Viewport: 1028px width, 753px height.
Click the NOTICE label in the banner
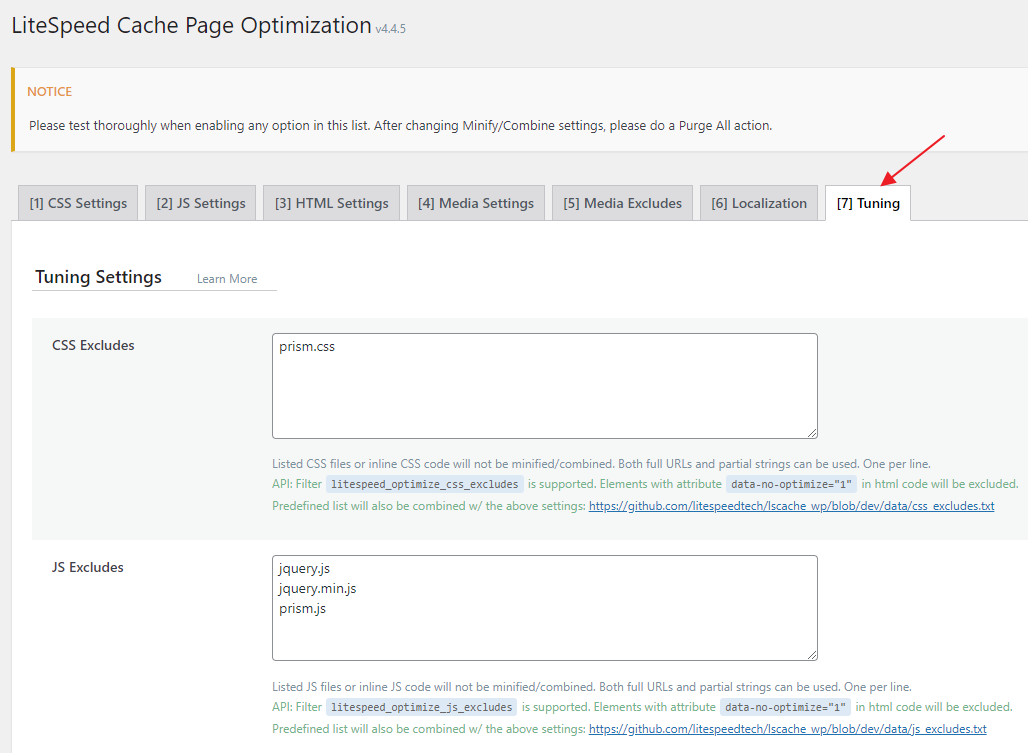(x=49, y=92)
